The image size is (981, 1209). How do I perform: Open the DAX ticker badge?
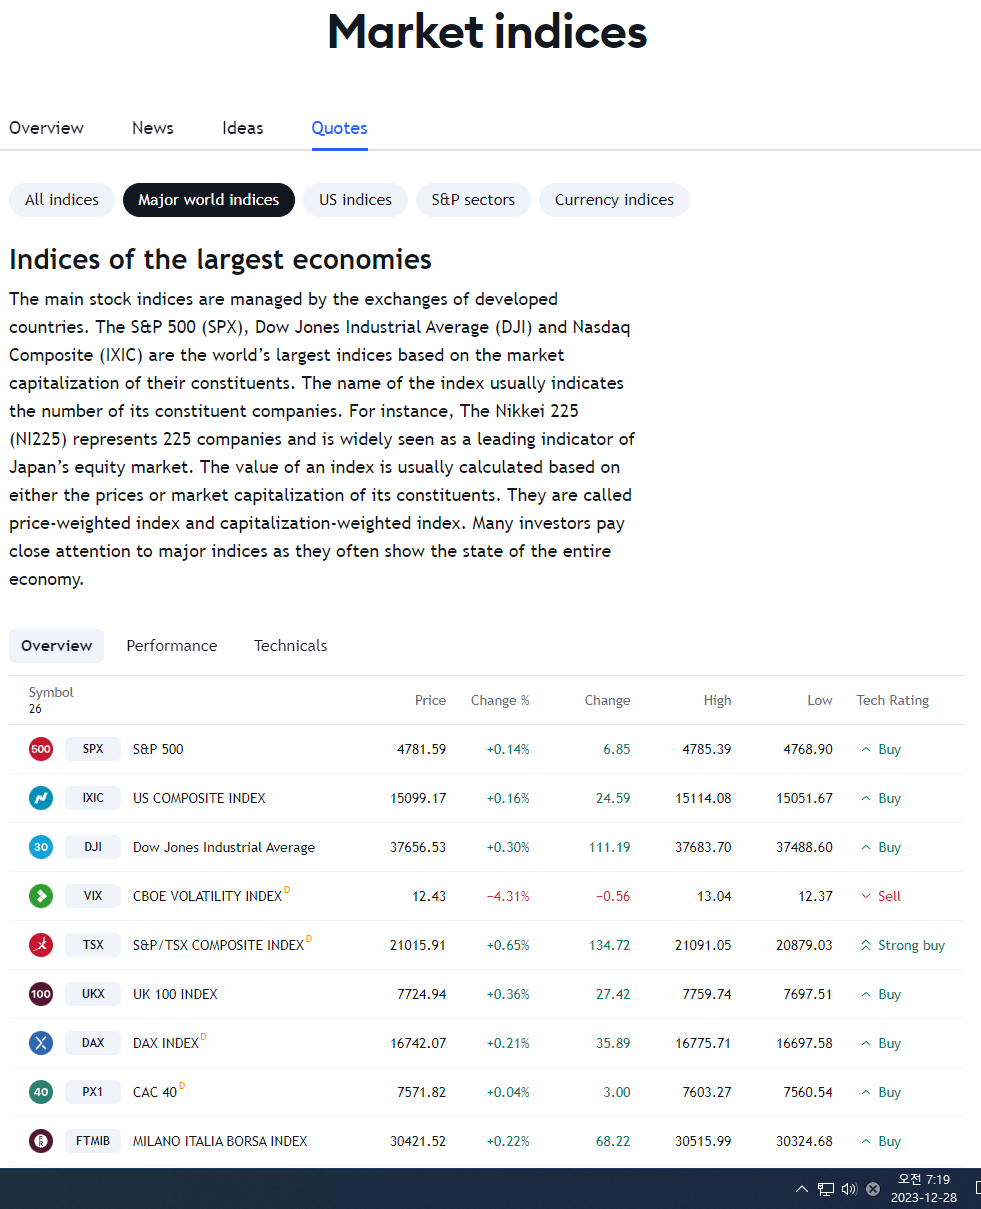click(x=93, y=1043)
